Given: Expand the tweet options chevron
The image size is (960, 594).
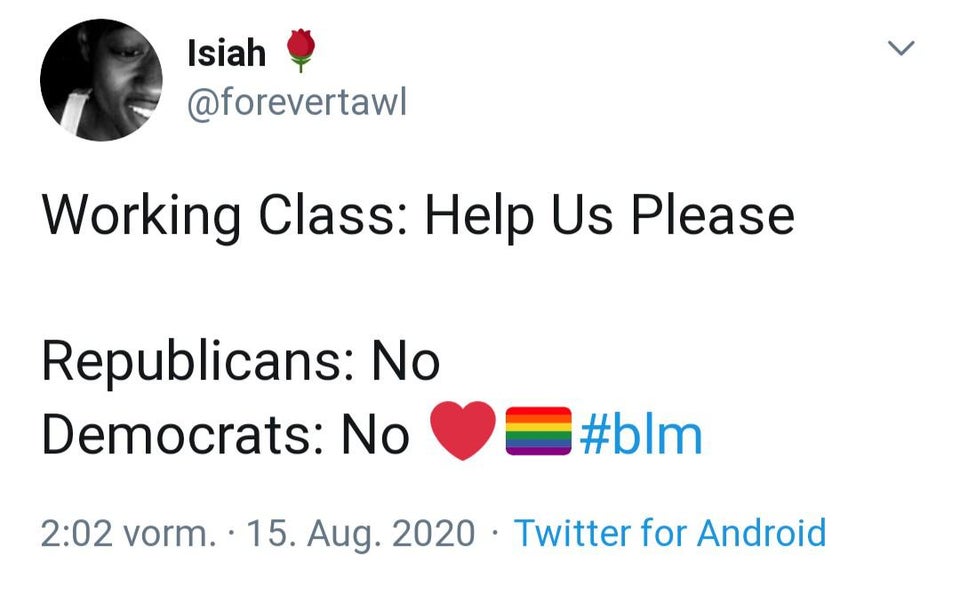Looking at the screenshot, I should [x=902, y=48].
